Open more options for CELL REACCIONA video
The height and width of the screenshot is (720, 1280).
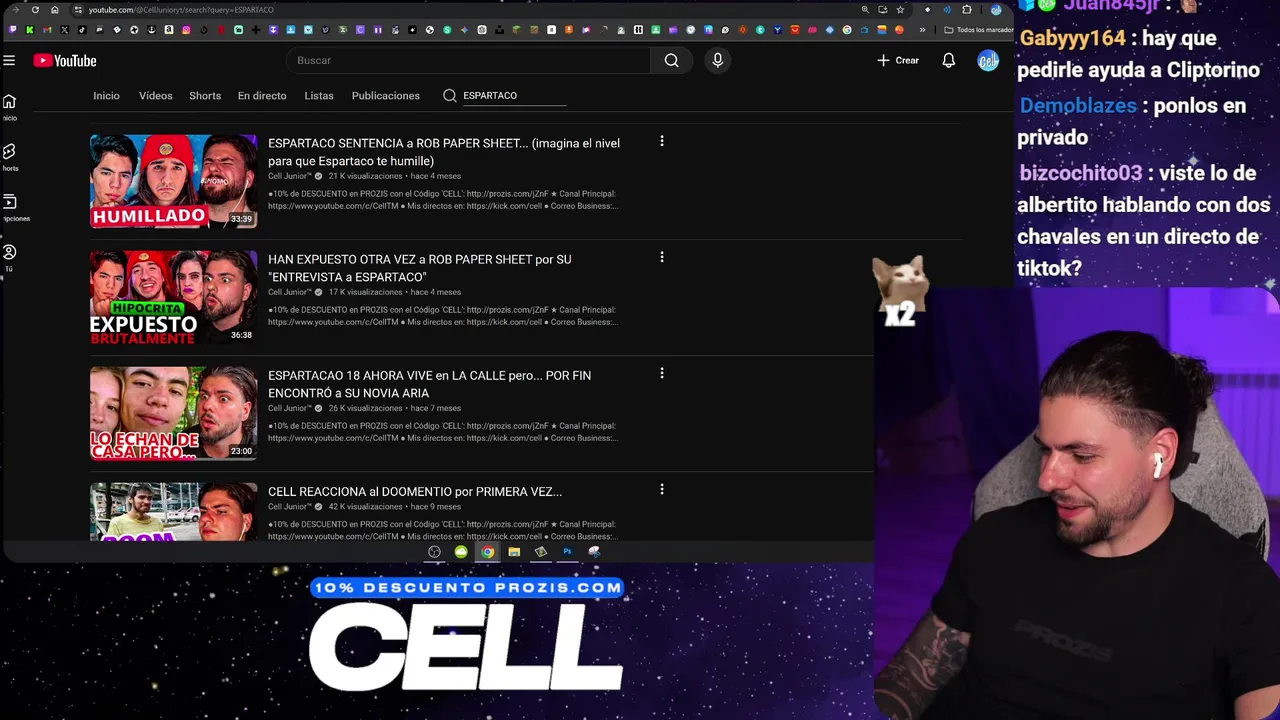pos(661,489)
